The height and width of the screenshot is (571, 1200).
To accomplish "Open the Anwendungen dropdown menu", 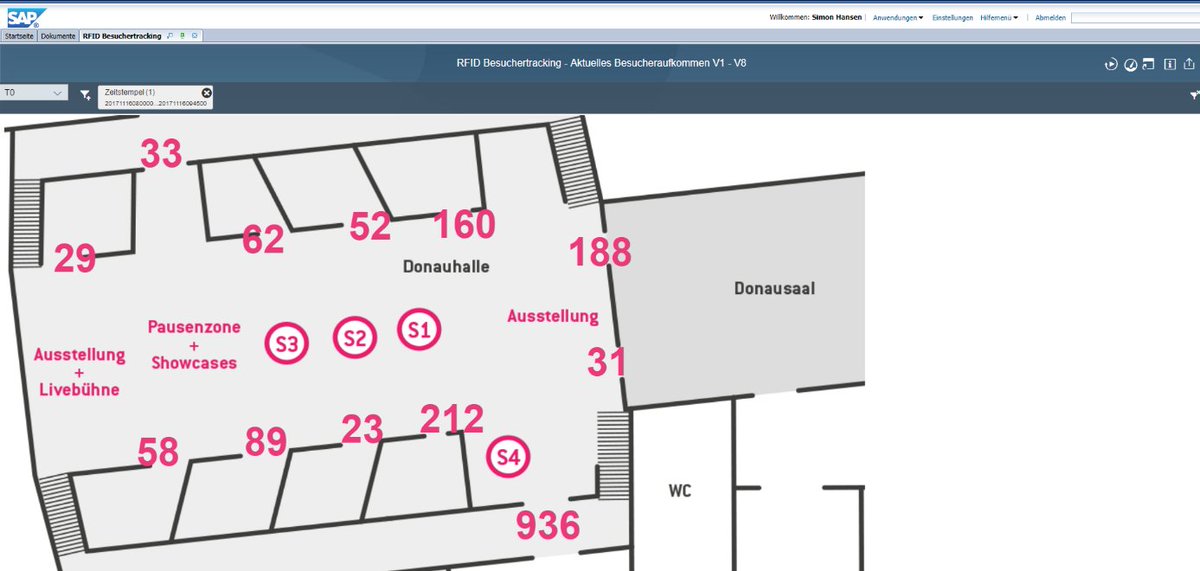I will (898, 18).
